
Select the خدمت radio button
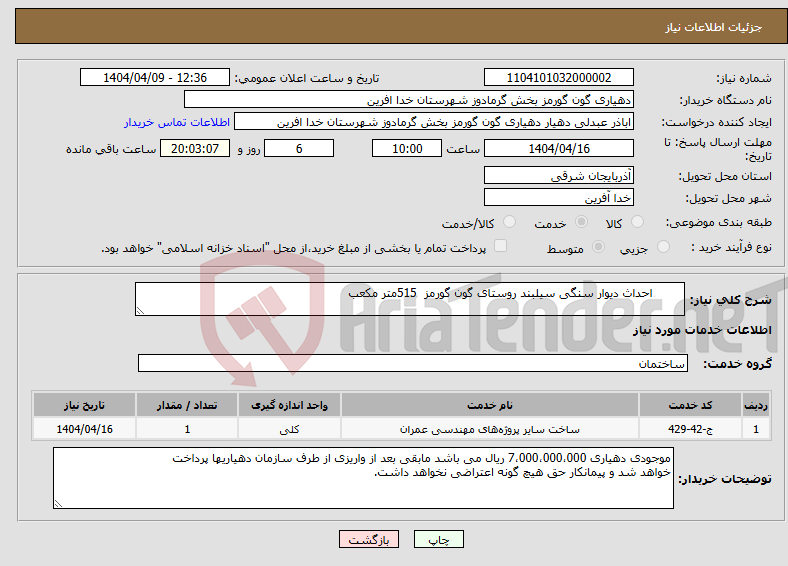coord(581,222)
